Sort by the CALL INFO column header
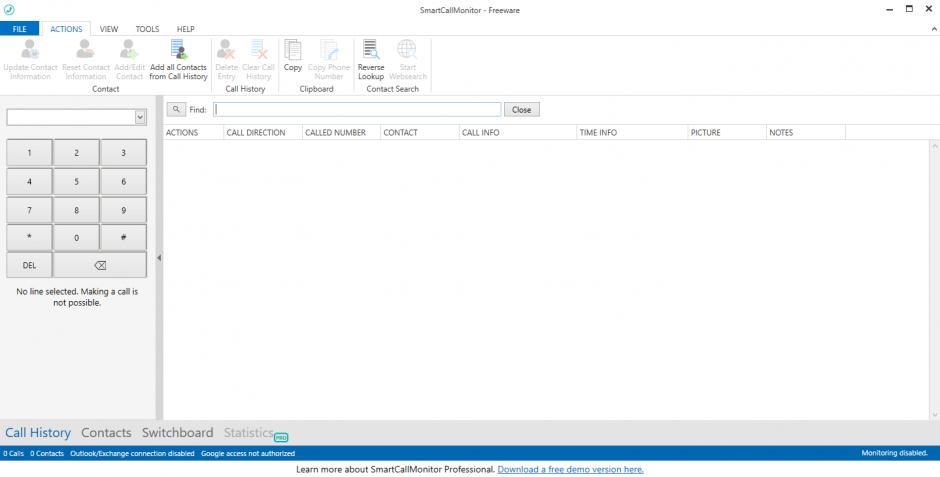Screen dimensions: 940x477 [517, 132]
